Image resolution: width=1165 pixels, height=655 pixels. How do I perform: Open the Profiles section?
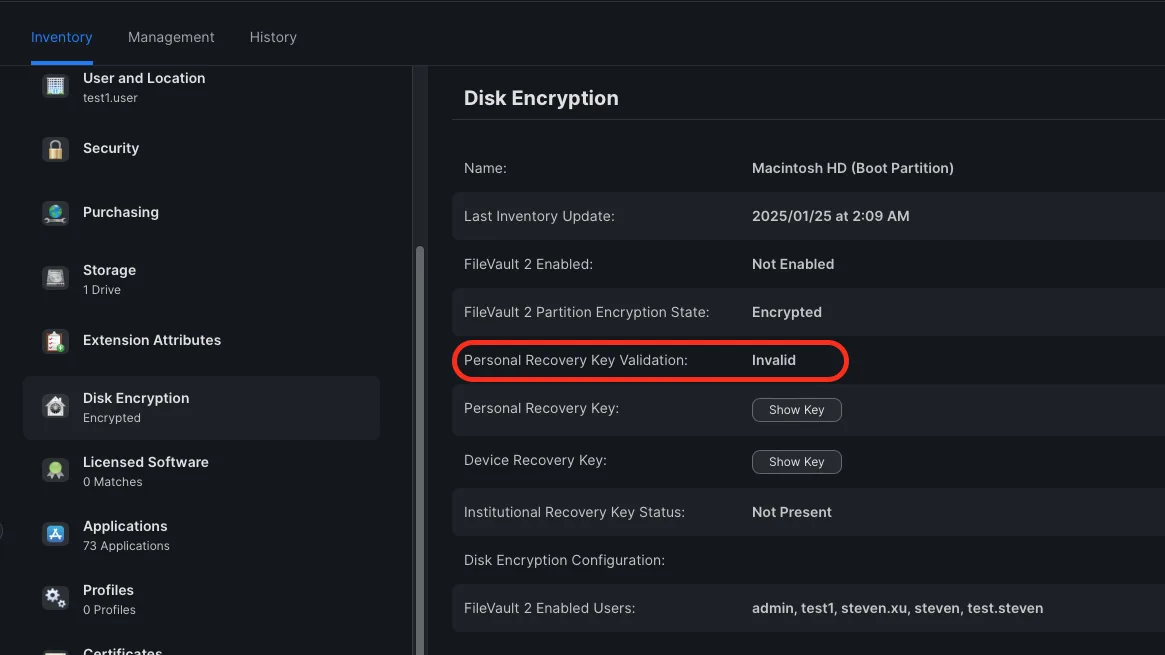pyautogui.click(x=201, y=599)
